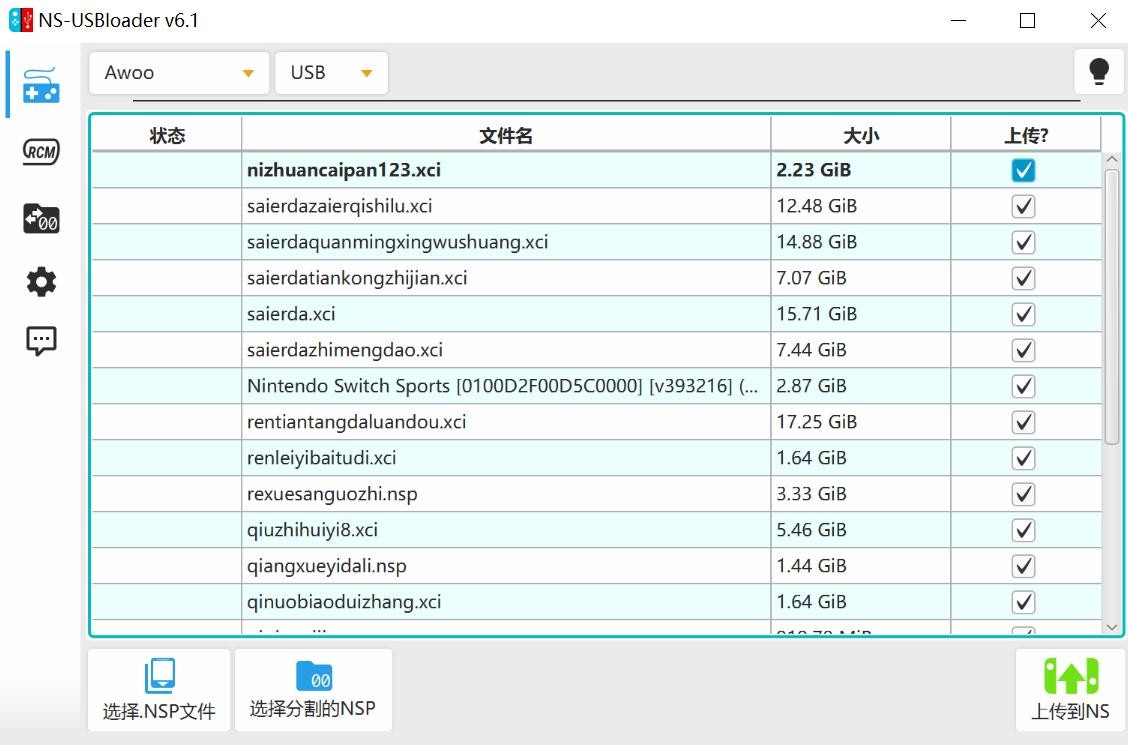This screenshot has width=1128, height=745.
Task: Open the split/merge files folder tab
Action: coord(41,218)
